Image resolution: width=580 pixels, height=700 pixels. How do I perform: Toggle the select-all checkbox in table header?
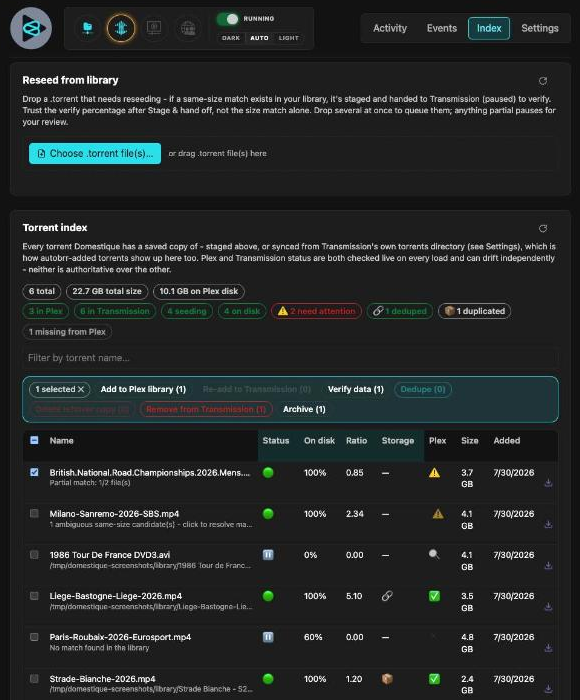pos(34,440)
